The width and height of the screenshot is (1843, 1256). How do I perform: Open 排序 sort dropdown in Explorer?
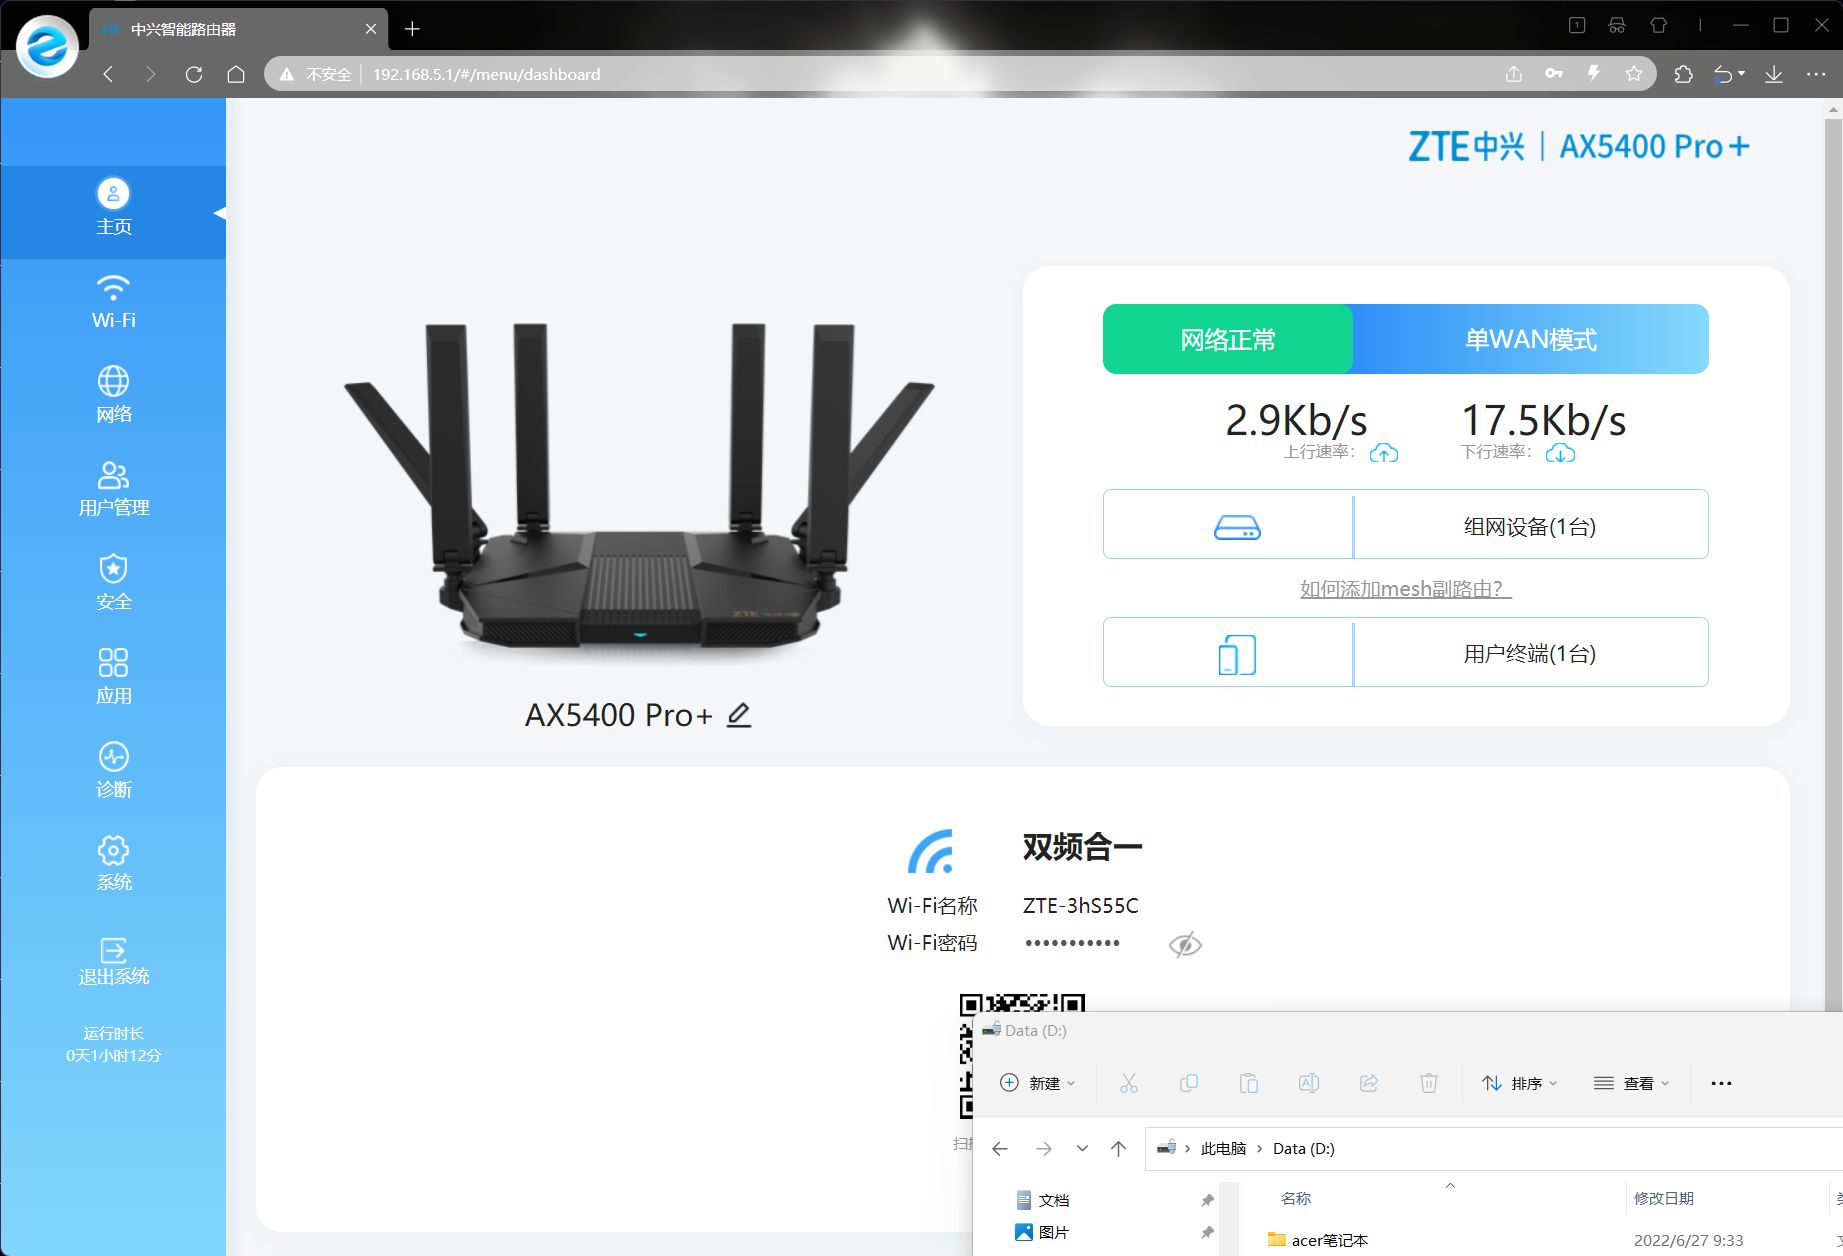[x=1519, y=1083]
